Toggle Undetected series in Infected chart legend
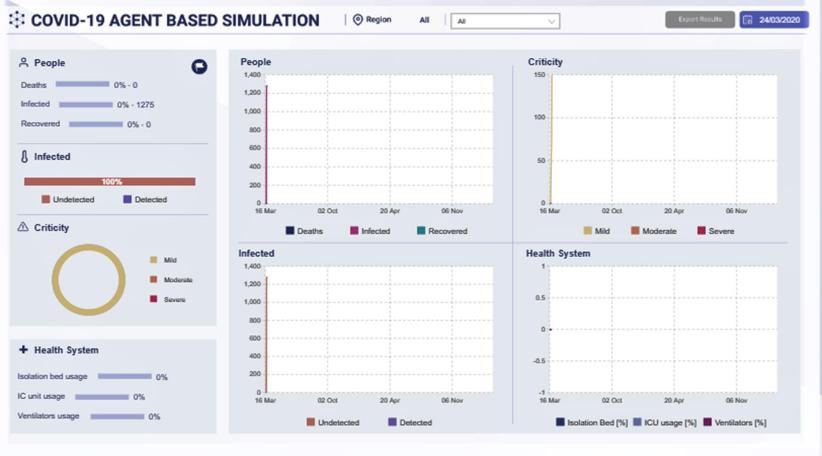This screenshot has width=822, height=456. pos(333,422)
